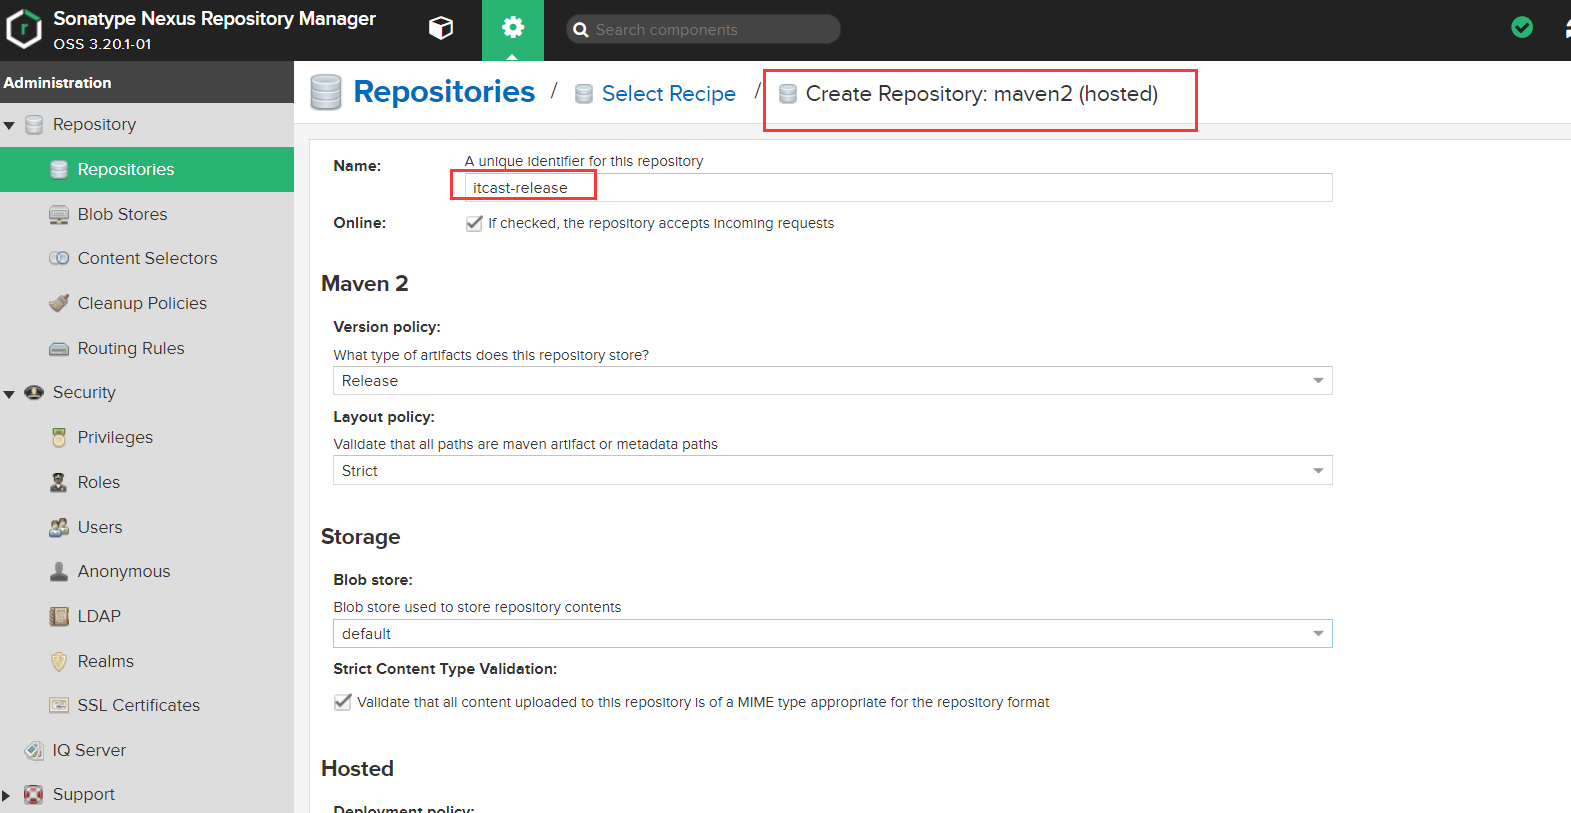This screenshot has width=1571, height=813.
Task: Click the Privileges medal icon
Action: (x=59, y=437)
